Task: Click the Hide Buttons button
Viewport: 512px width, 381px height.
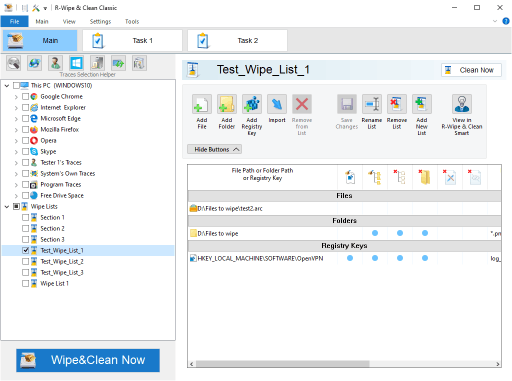Action: point(214,149)
